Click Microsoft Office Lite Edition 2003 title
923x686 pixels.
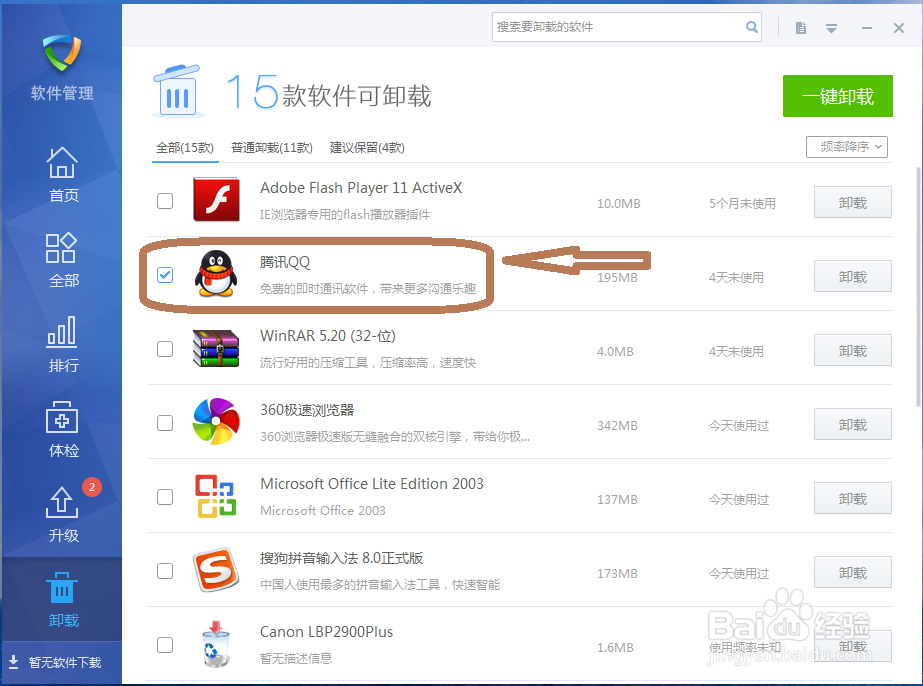tap(371, 483)
